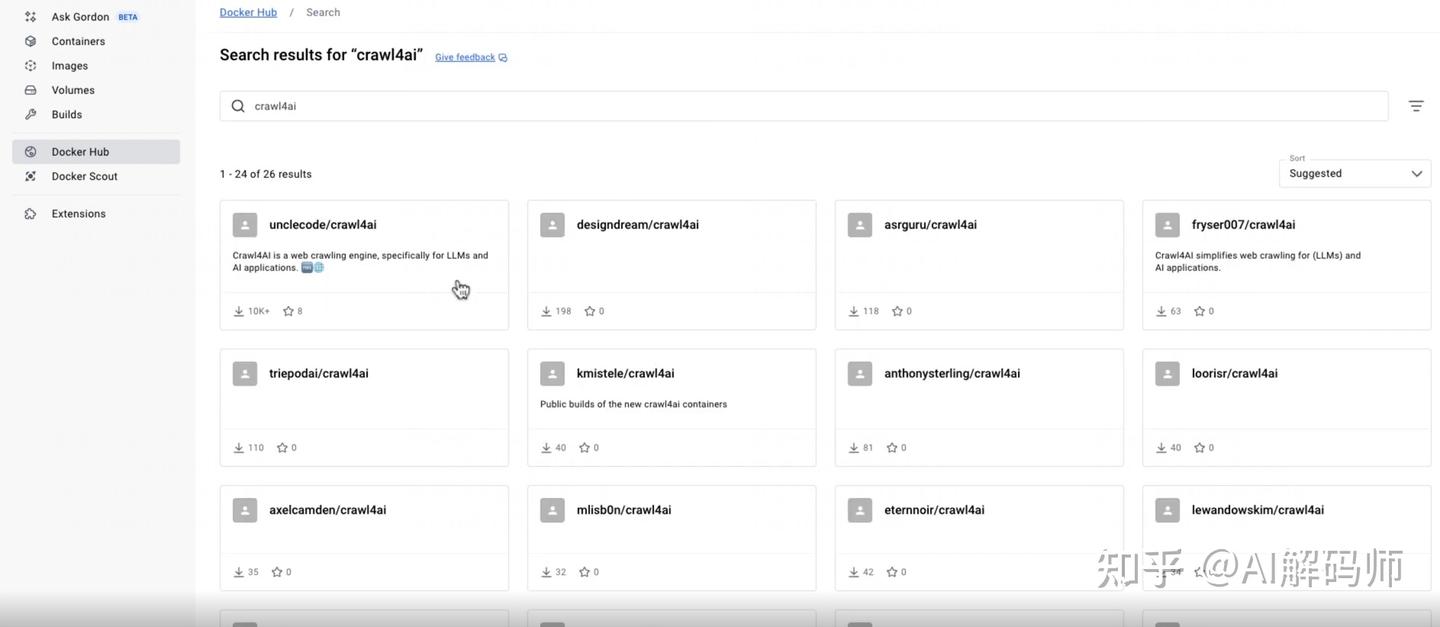This screenshot has height=627, width=1440.
Task: Open axelcamden/crawl4ai repository title
Action: tap(328, 510)
